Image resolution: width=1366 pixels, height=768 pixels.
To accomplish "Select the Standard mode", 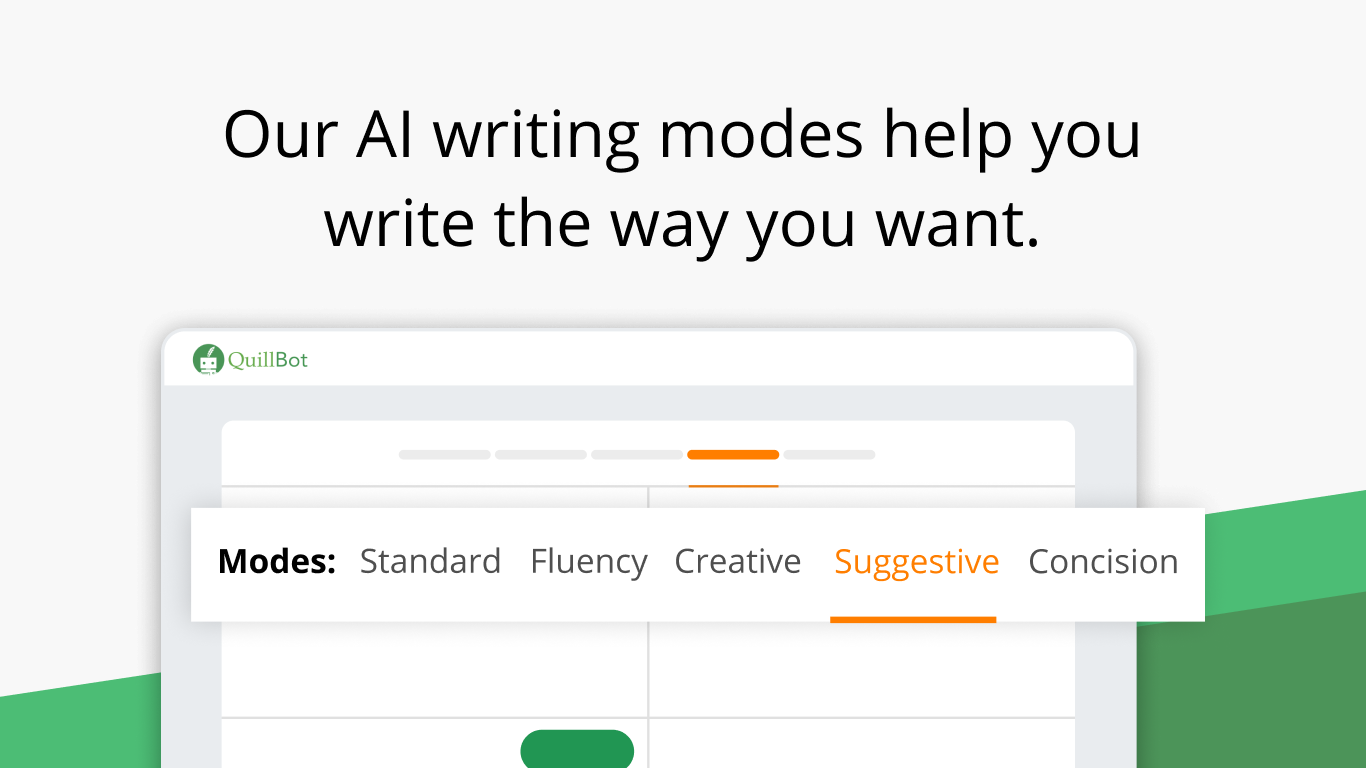I will click(430, 562).
